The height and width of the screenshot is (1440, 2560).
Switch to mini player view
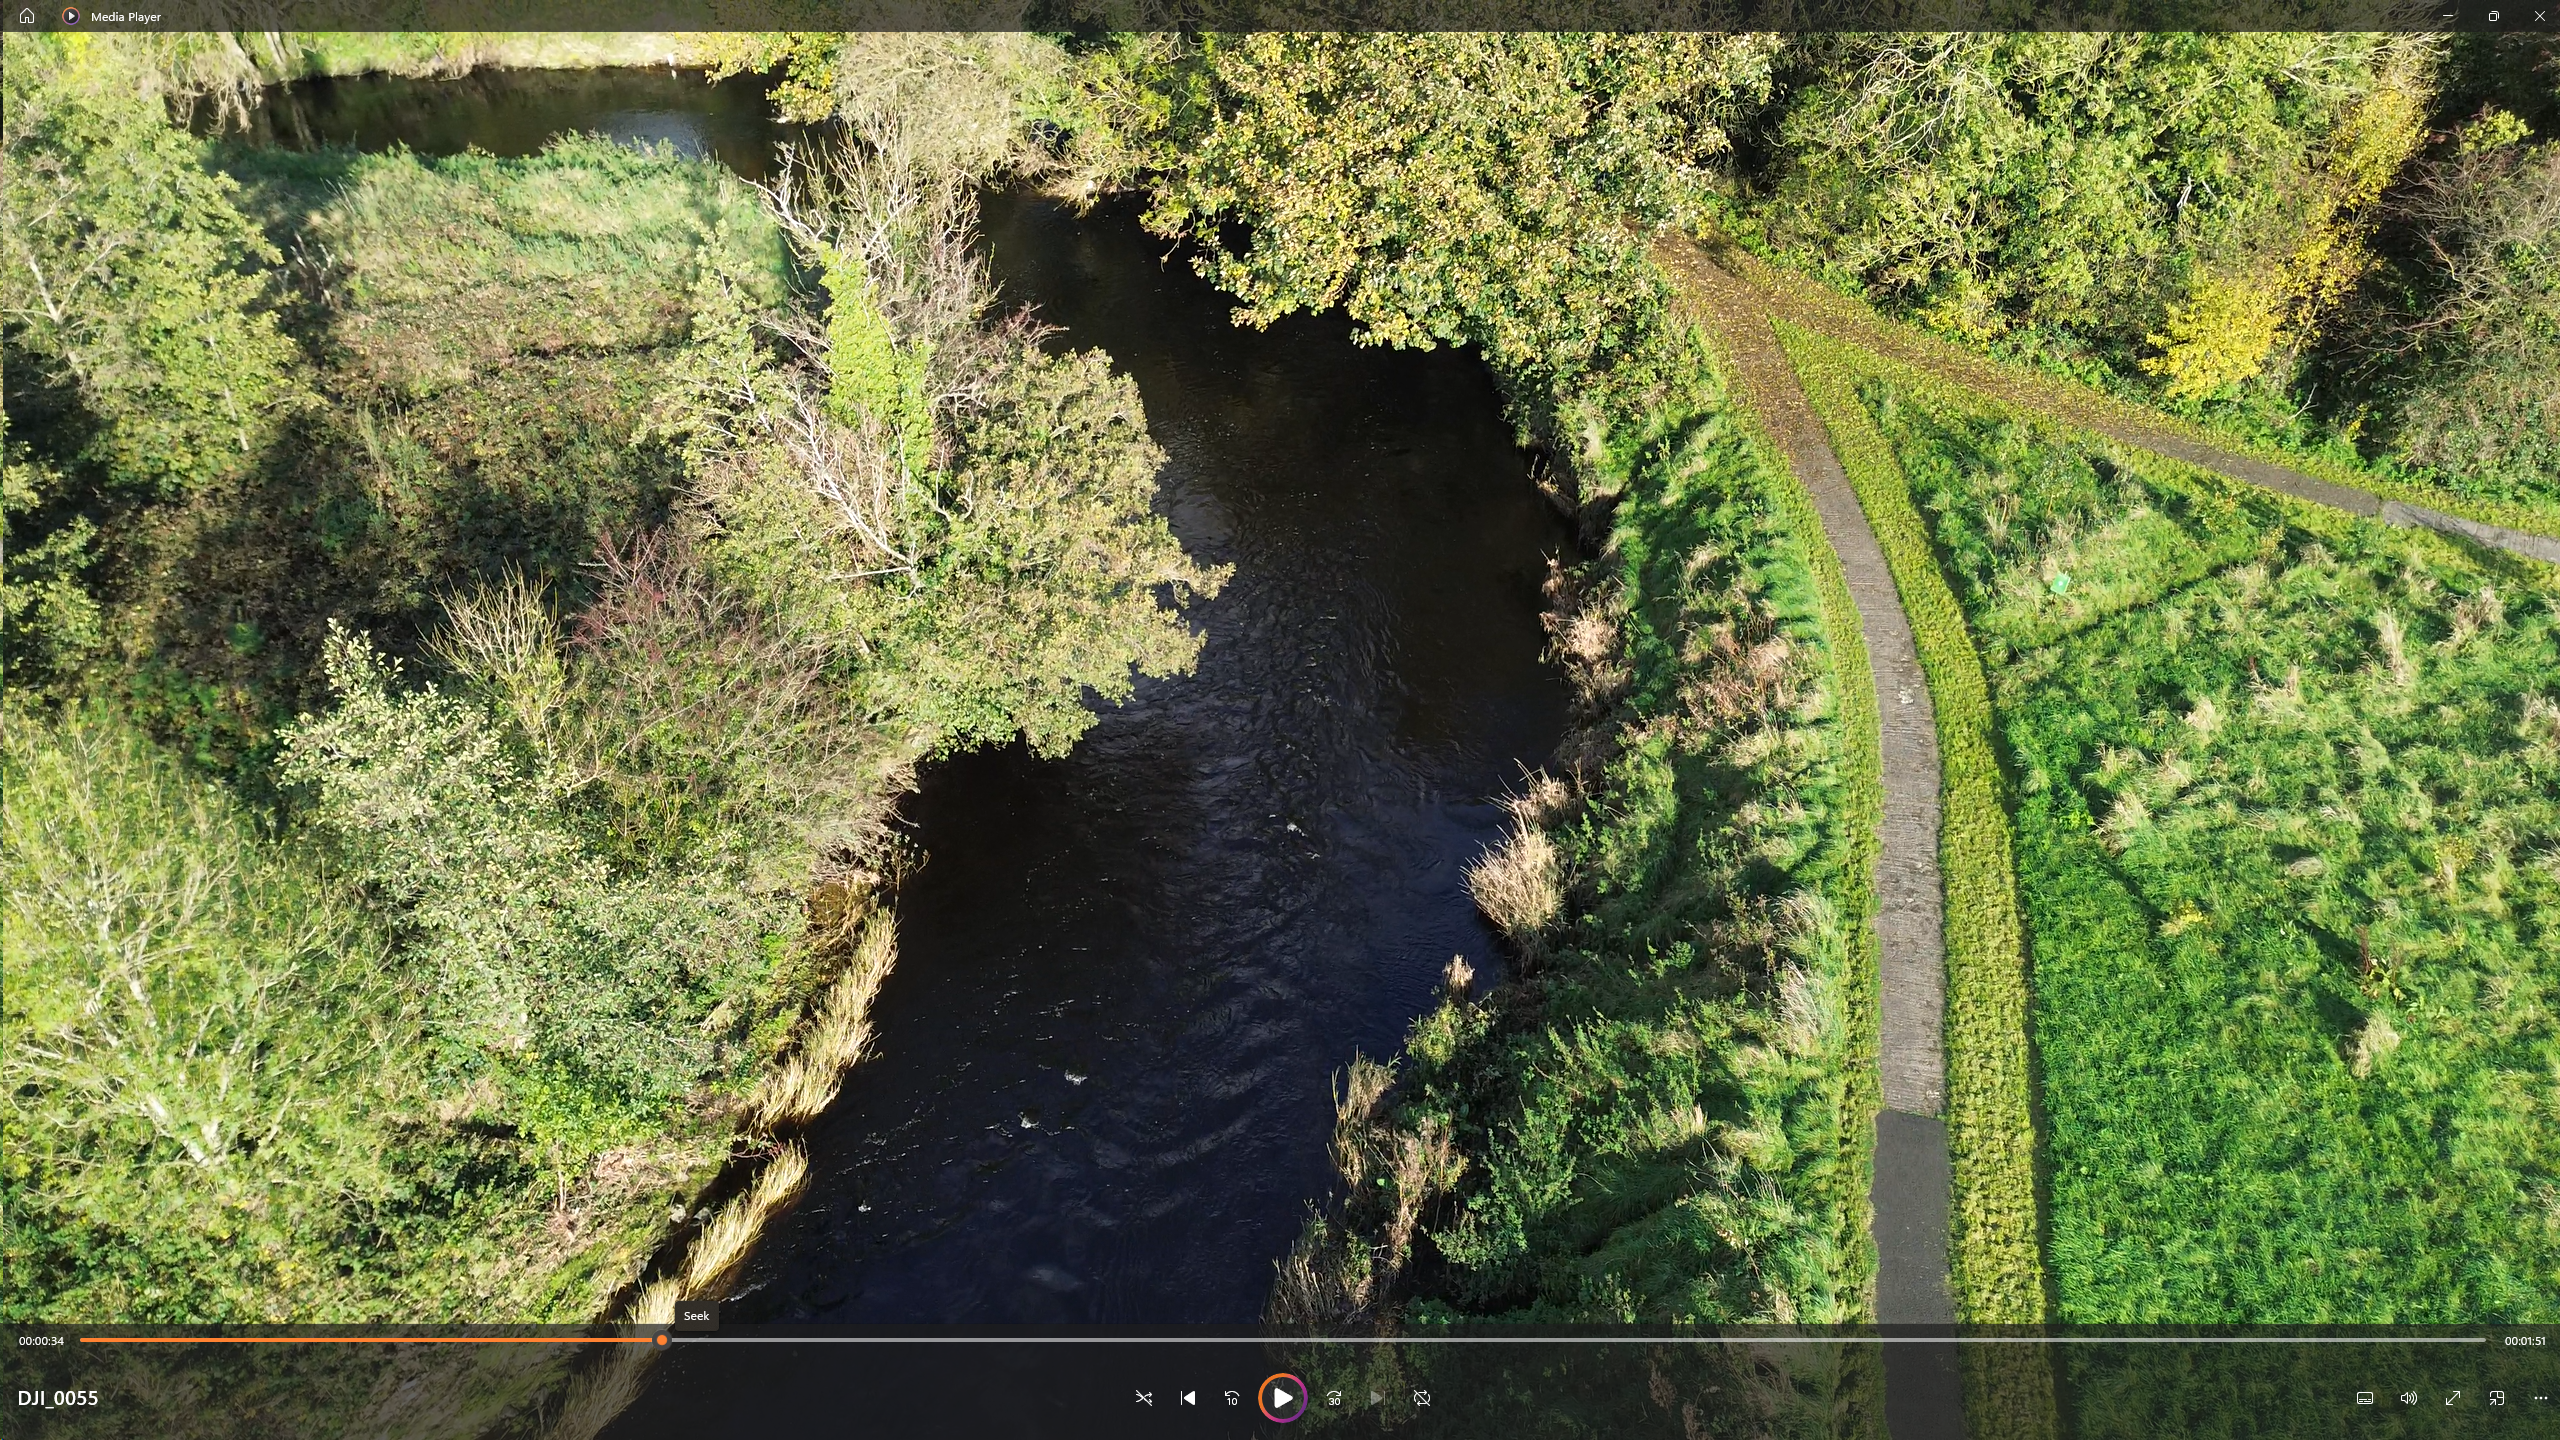pos(2497,1398)
